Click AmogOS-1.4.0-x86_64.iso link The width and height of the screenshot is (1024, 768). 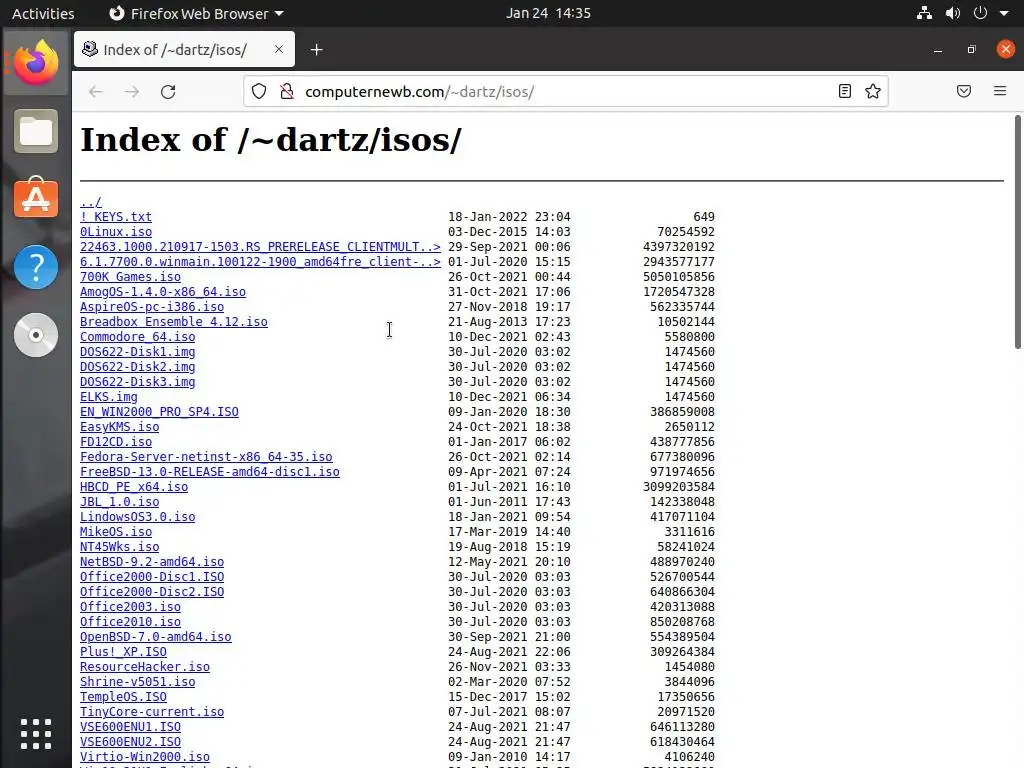[x=163, y=292]
